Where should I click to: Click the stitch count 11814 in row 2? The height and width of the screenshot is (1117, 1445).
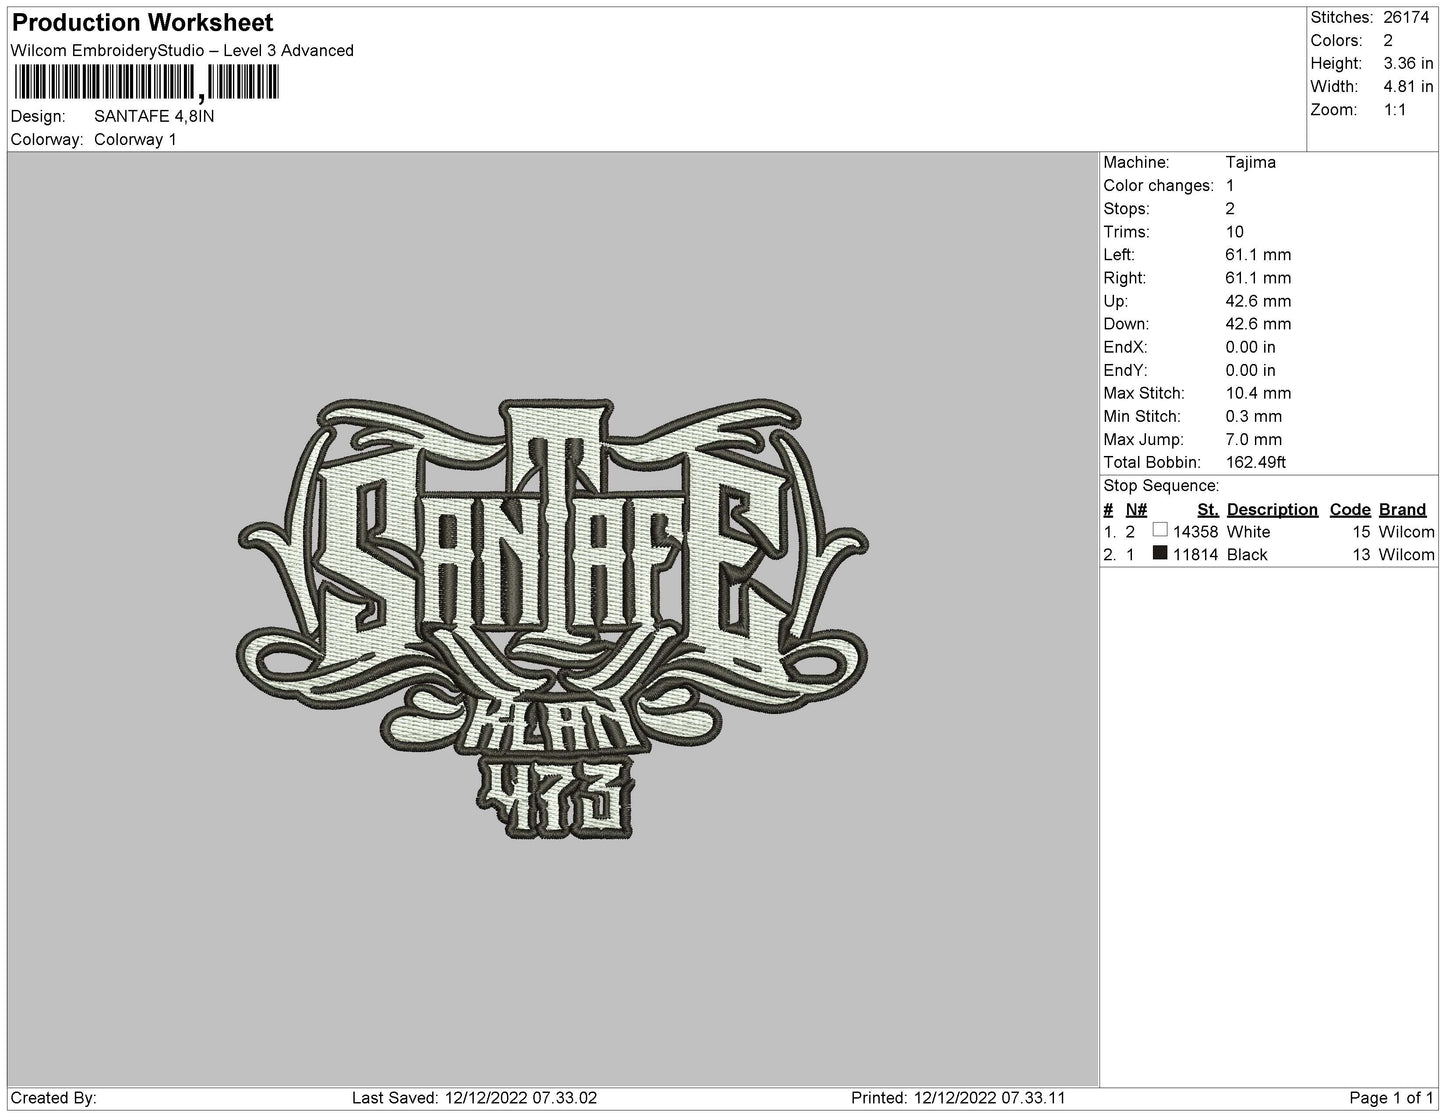1195,555
